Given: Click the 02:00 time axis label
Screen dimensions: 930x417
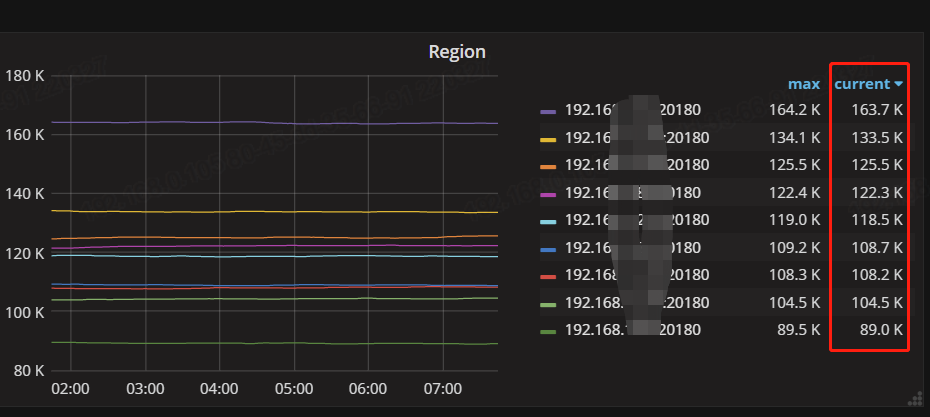Looking at the screenshot, I should [x=71, y=389].
